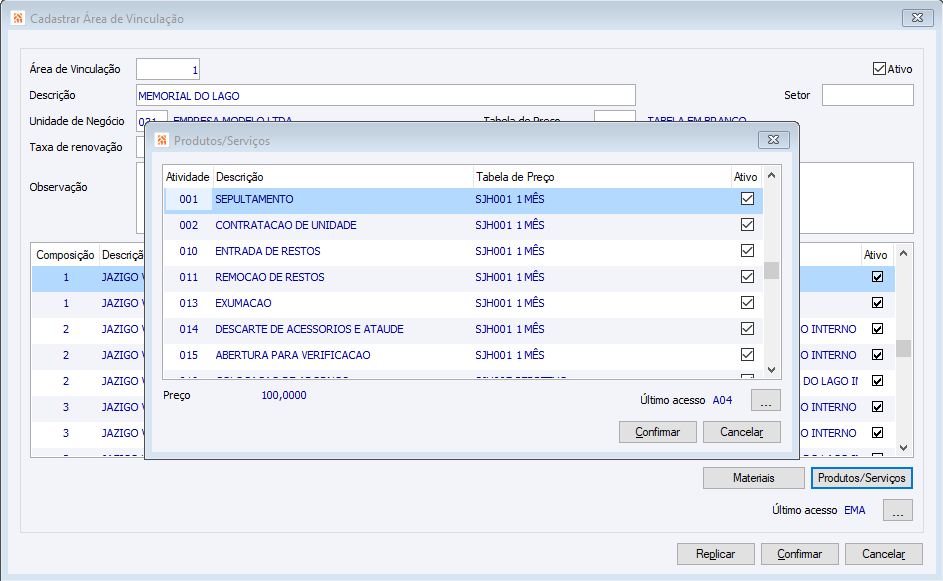Open ellipsis button next to Último acesso A04
943x581 pixels.
click(x=766, y=400)
